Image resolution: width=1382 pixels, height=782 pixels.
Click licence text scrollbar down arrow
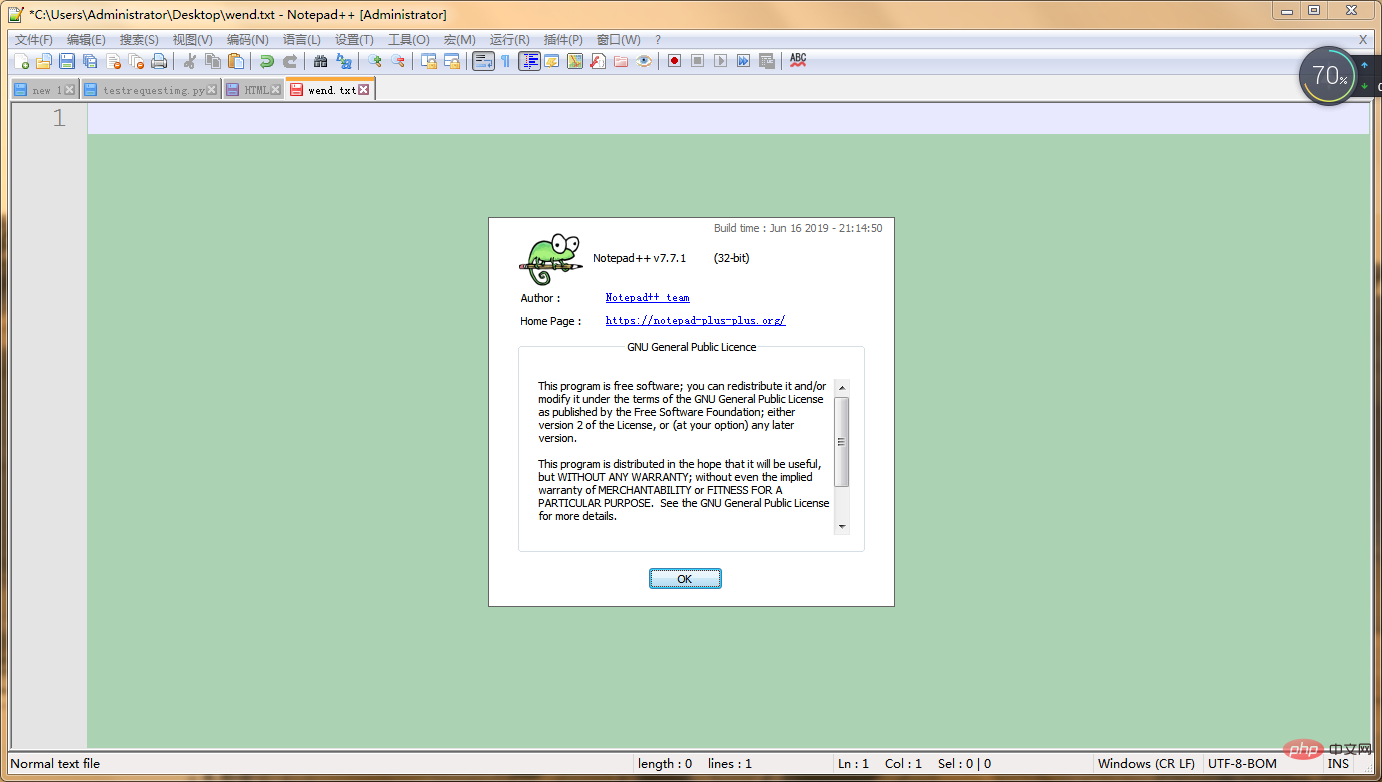point(842,527)
